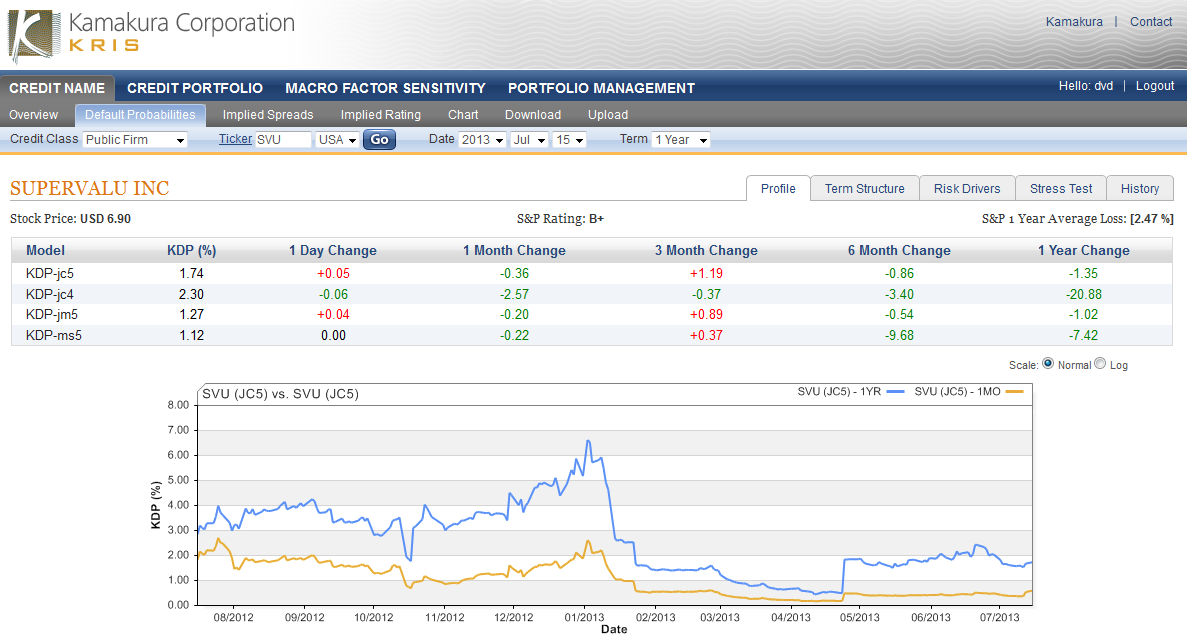Click the KDP-ms5 model row label
The height and width of the screenshot is (639, 1187).
point(54,335)
